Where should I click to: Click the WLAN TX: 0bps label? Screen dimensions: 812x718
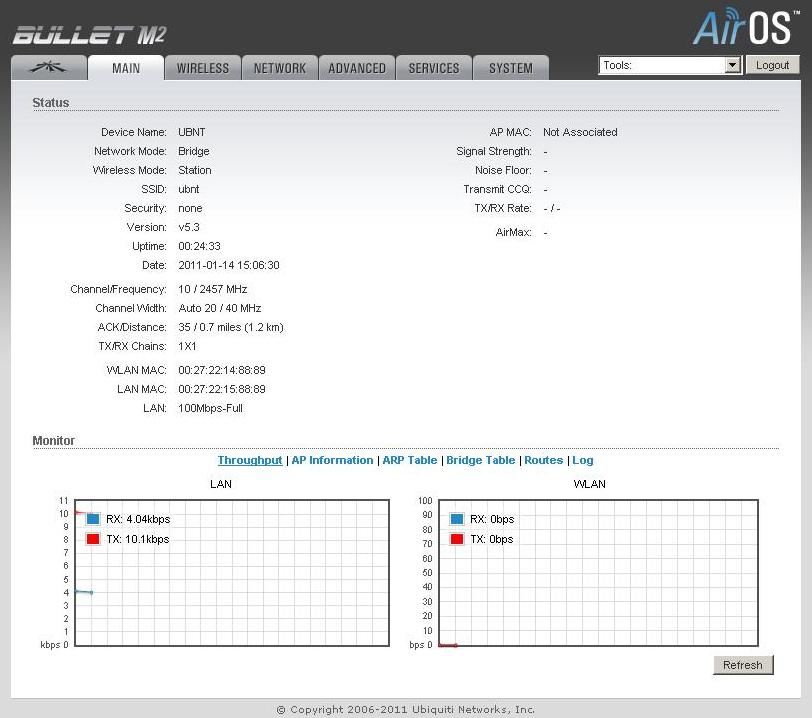[x=491, y=539]
